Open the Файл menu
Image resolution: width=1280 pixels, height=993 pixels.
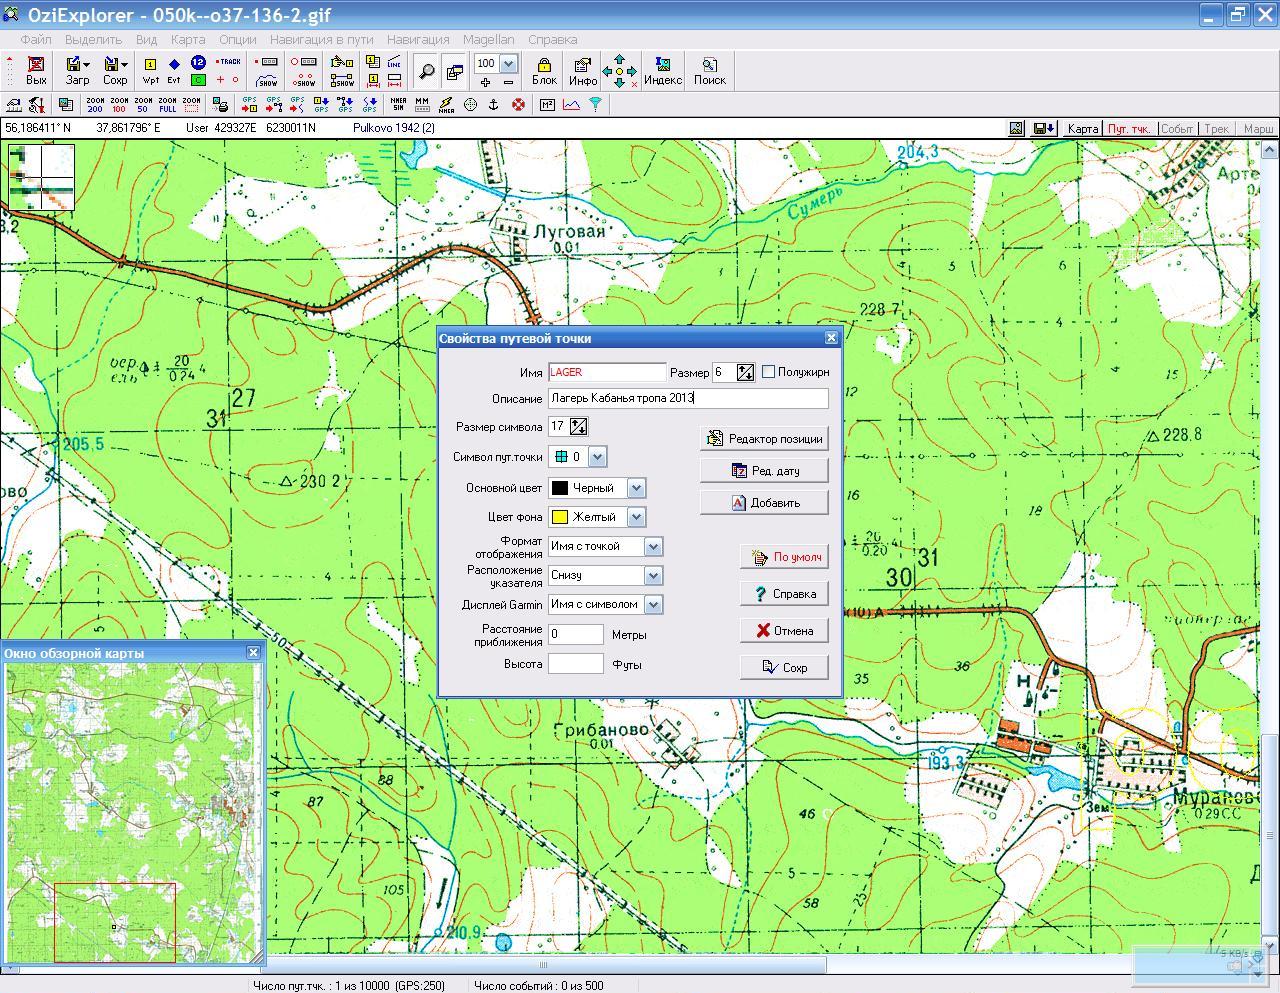pyautogui.click(x=35, y=39)
